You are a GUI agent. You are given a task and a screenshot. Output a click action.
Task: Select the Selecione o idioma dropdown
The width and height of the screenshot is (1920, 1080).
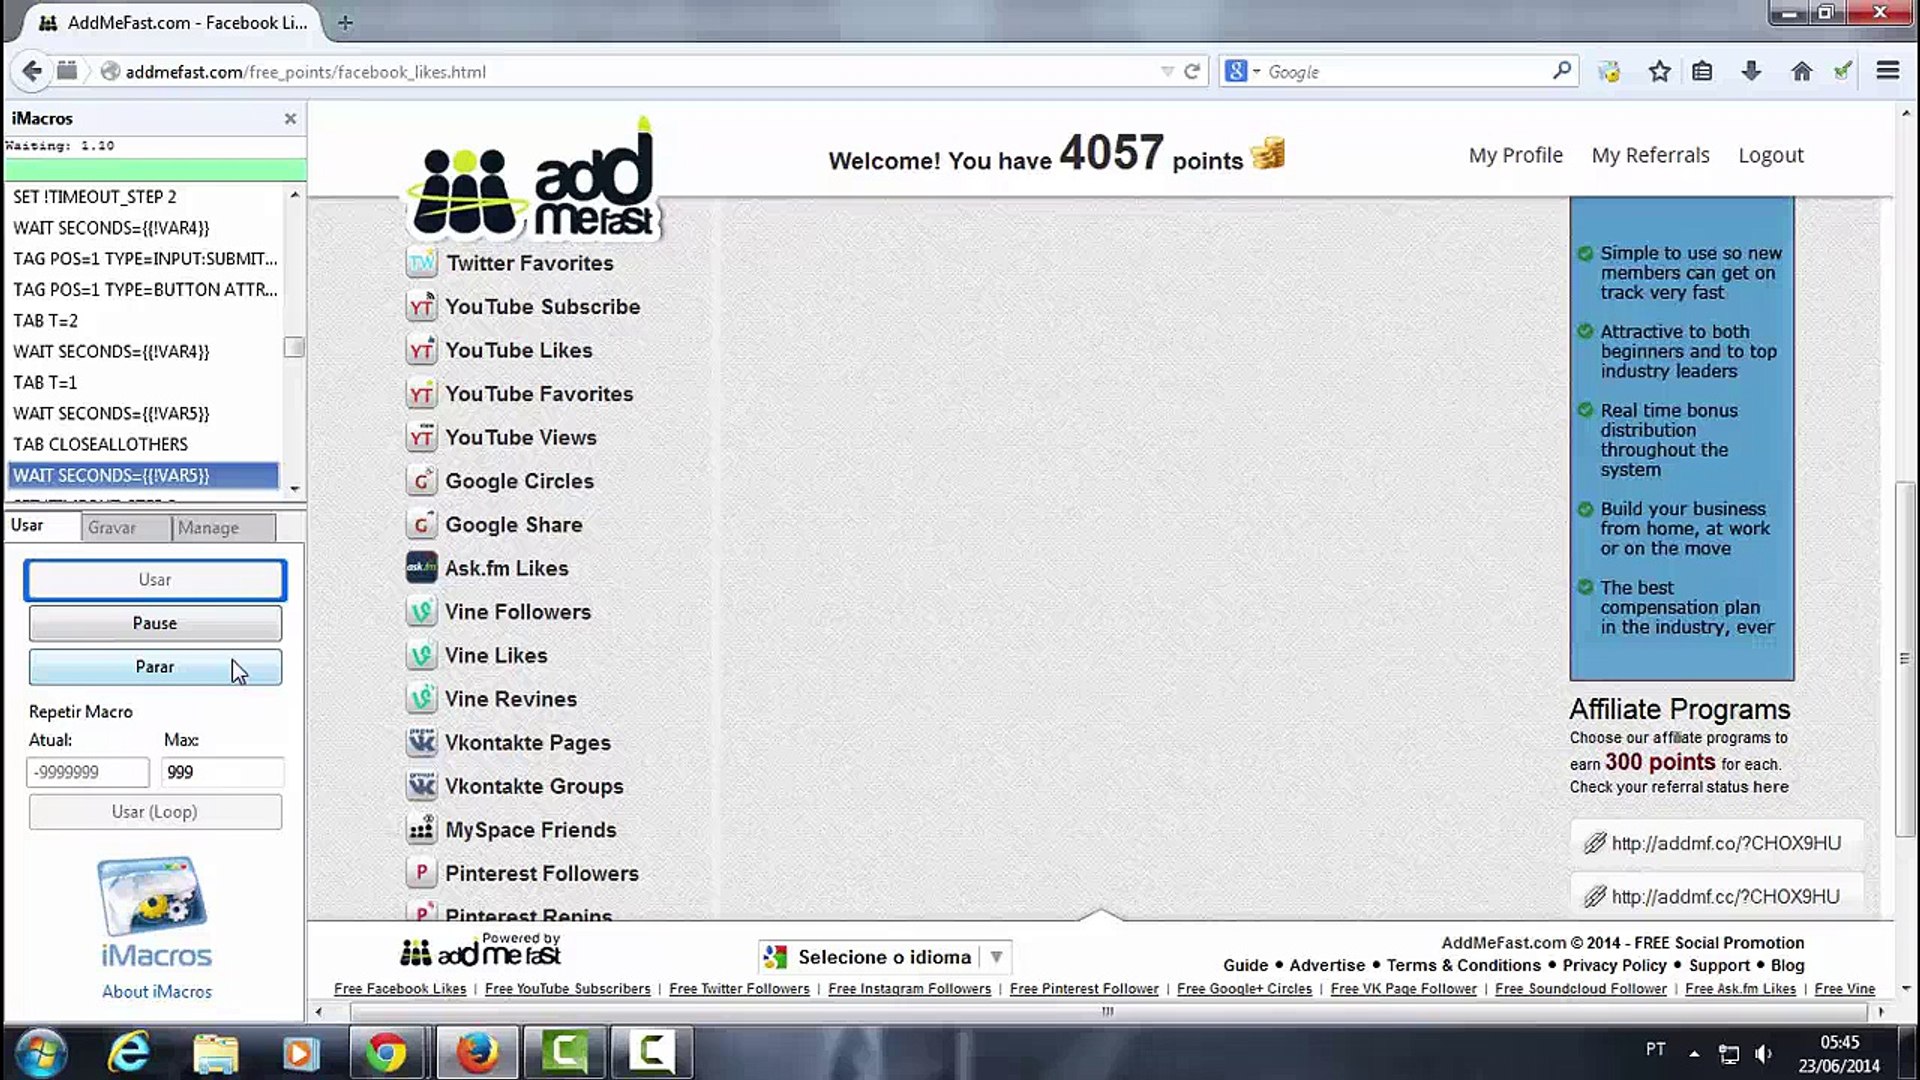885,956
